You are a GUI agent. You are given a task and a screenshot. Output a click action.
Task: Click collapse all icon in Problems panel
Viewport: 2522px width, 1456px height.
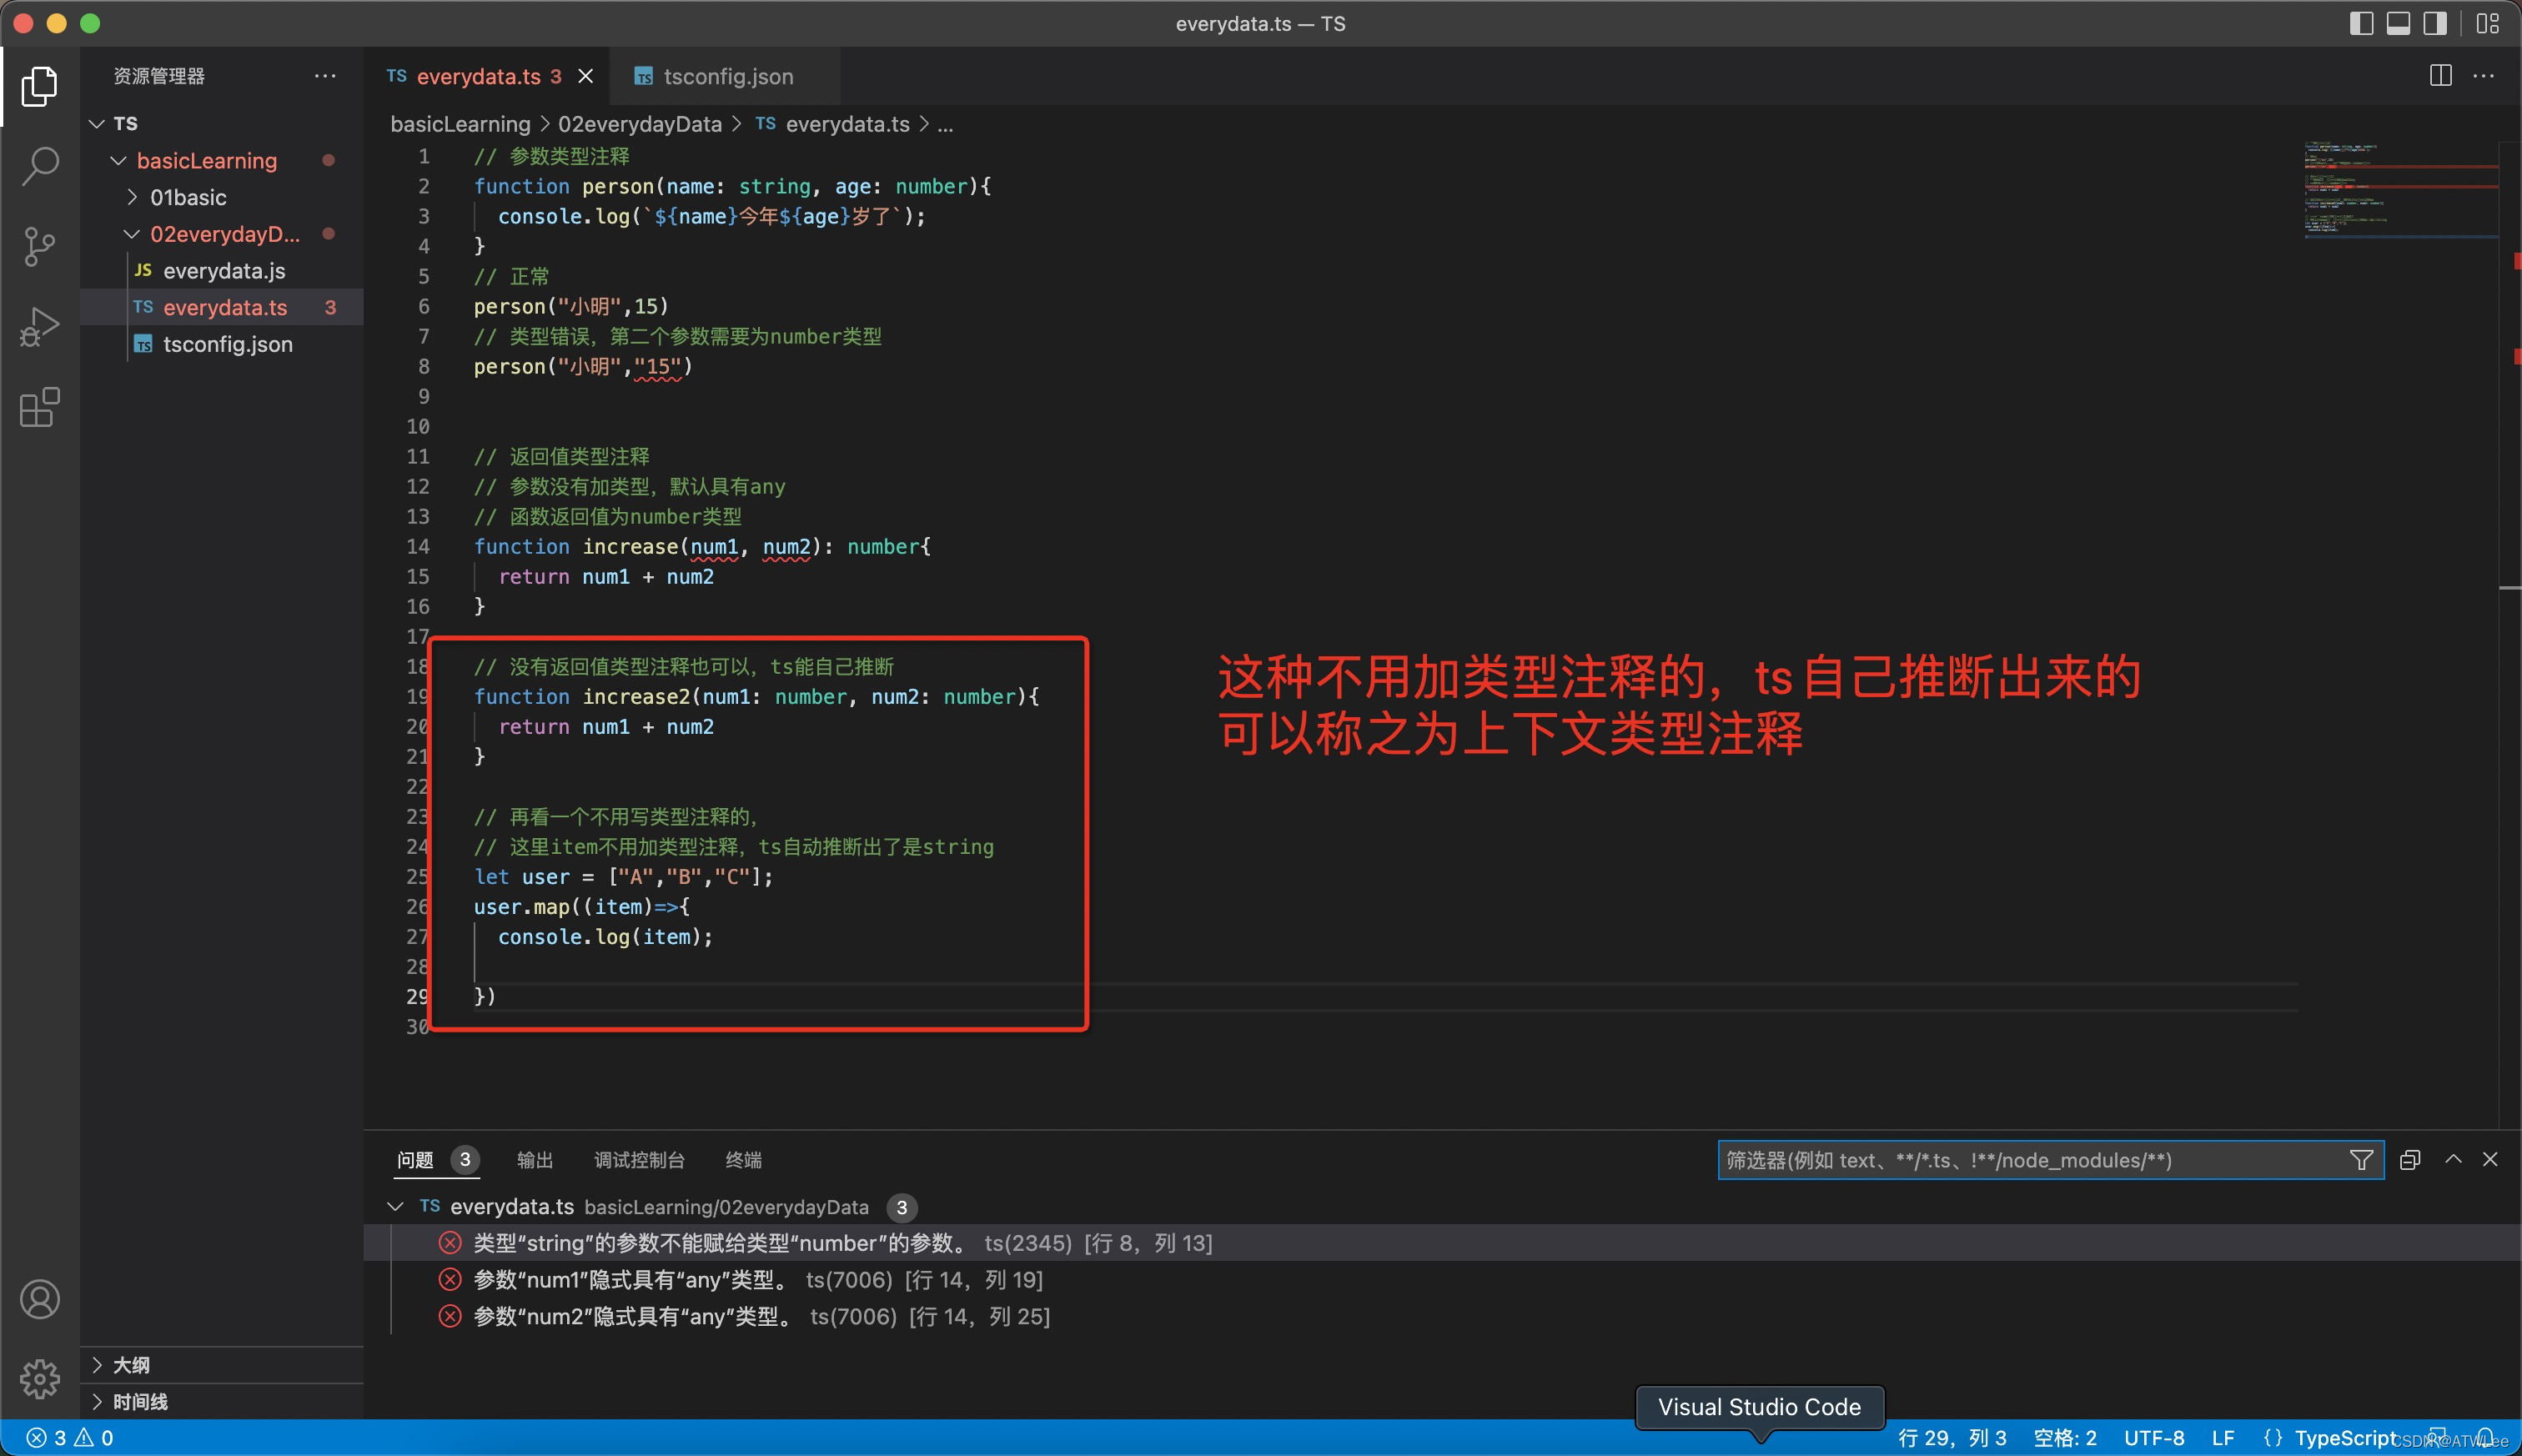(x=2410, y=1160)
